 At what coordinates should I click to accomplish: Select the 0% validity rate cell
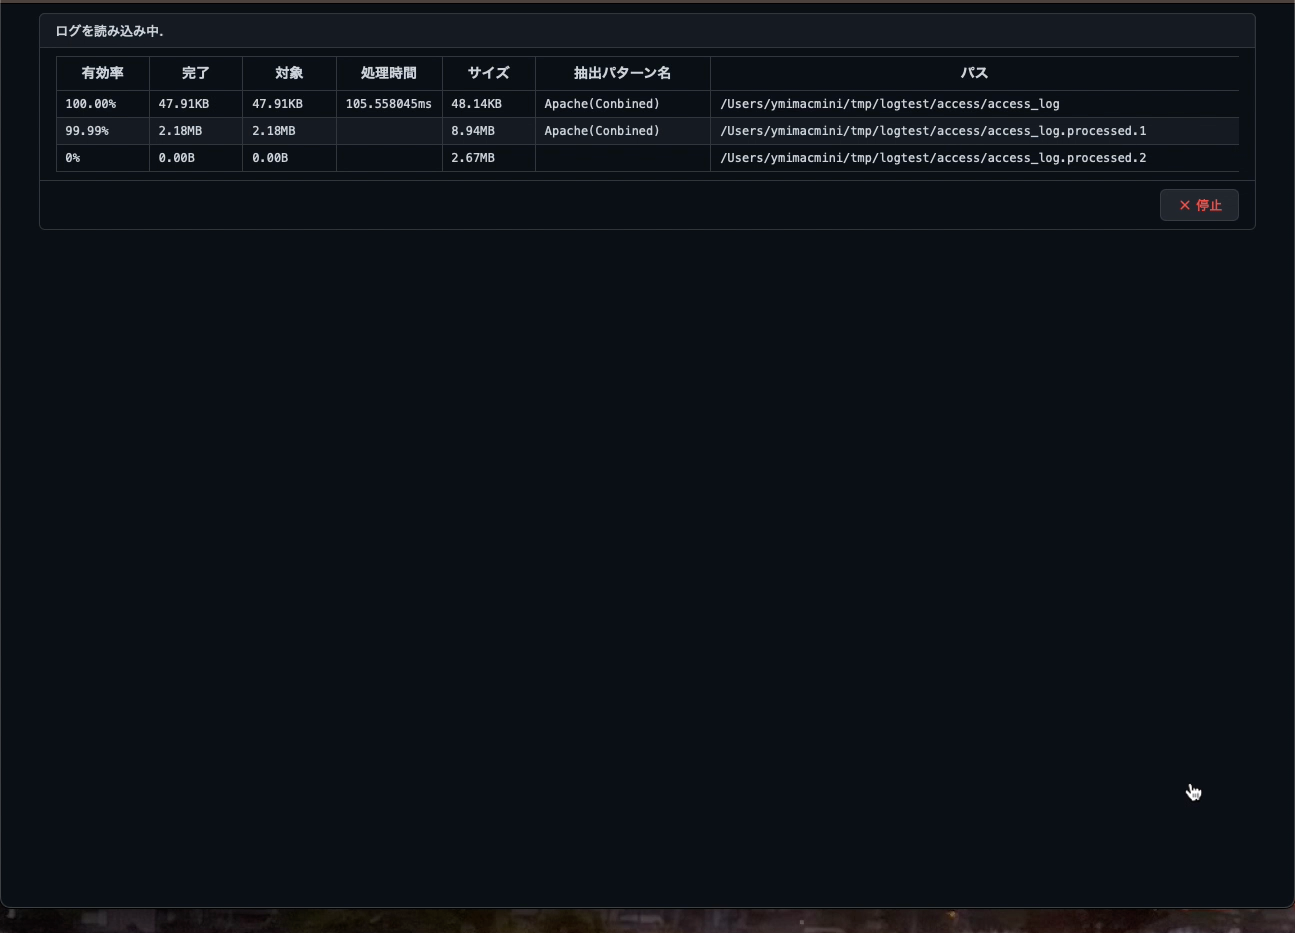[73, 158]
